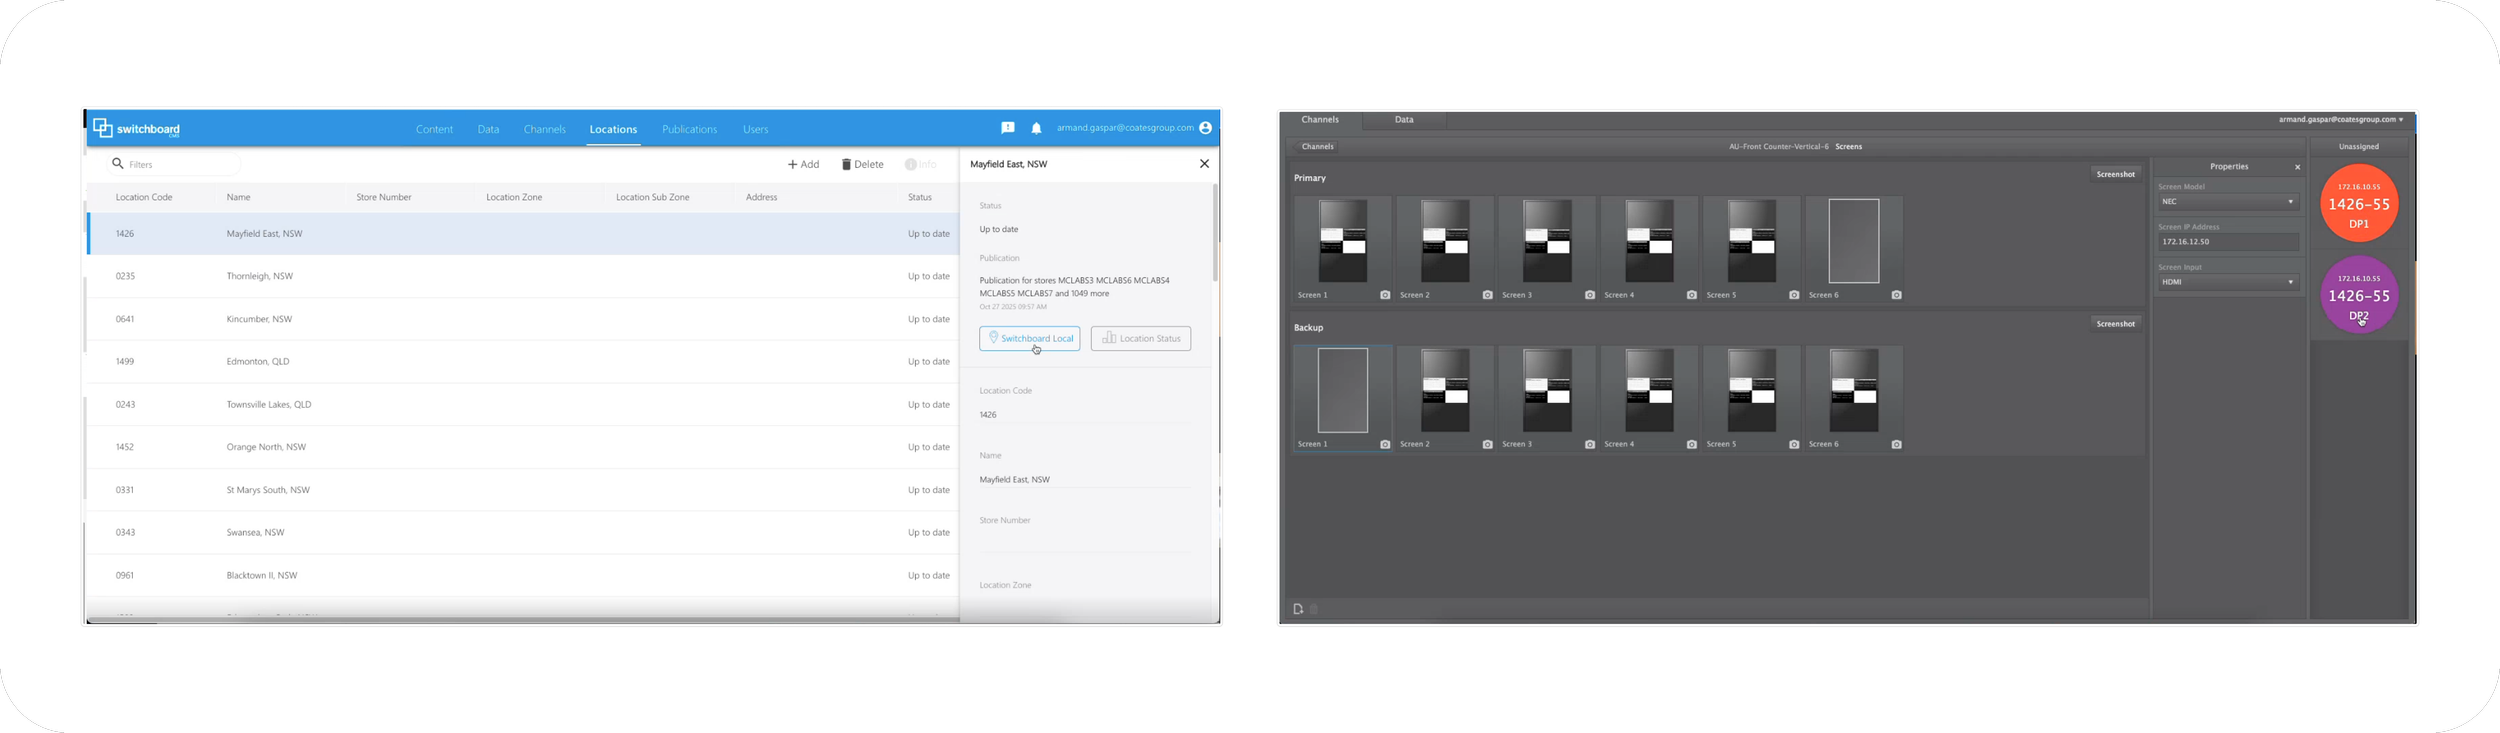Select Primary Screen 3 thumbnail

tap(1547, 241)
